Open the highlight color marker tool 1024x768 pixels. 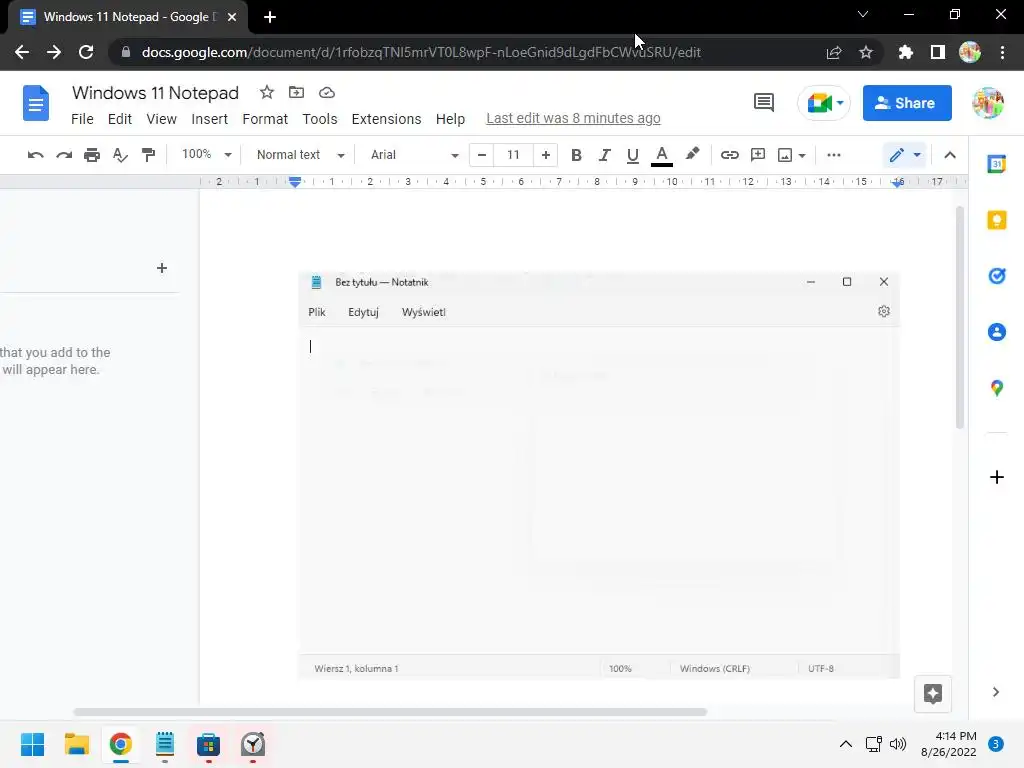click(x=692, y=154)
